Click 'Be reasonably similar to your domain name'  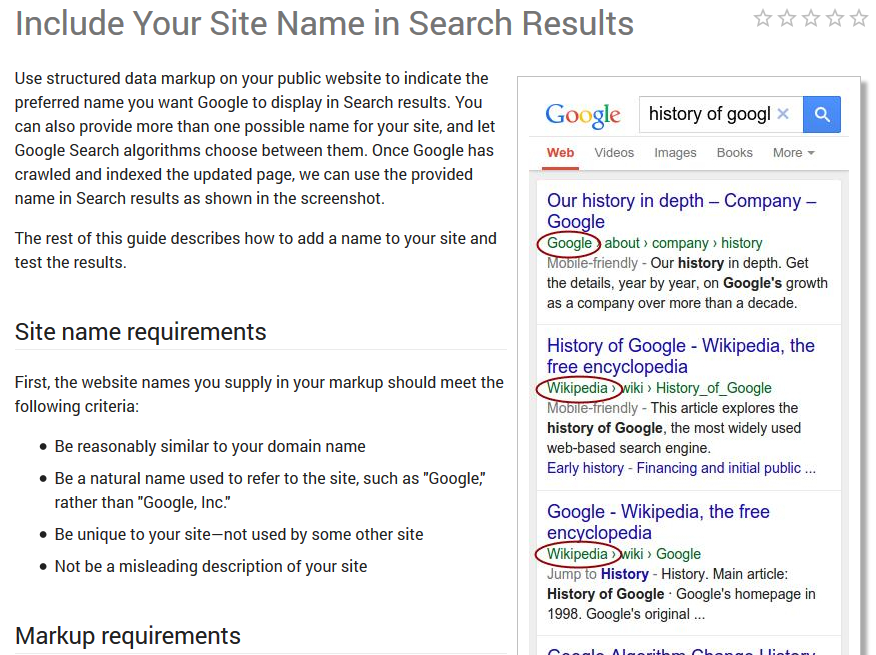pyautogui.click(x=210, y=447)
